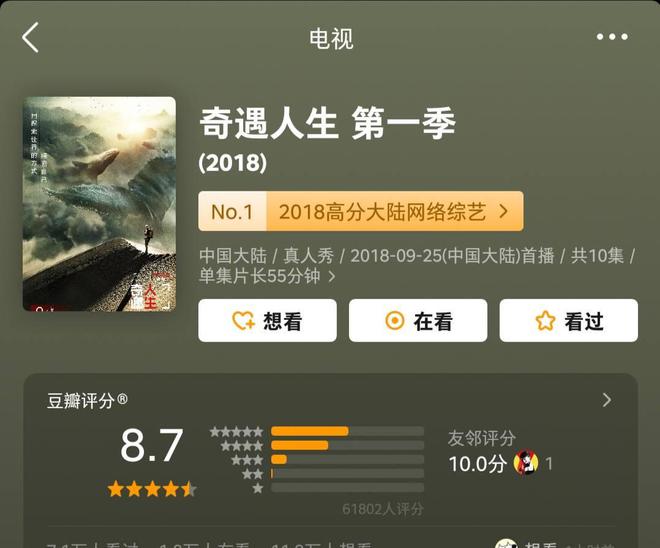Tap the five-star rating distribution bar

point(347,431)
